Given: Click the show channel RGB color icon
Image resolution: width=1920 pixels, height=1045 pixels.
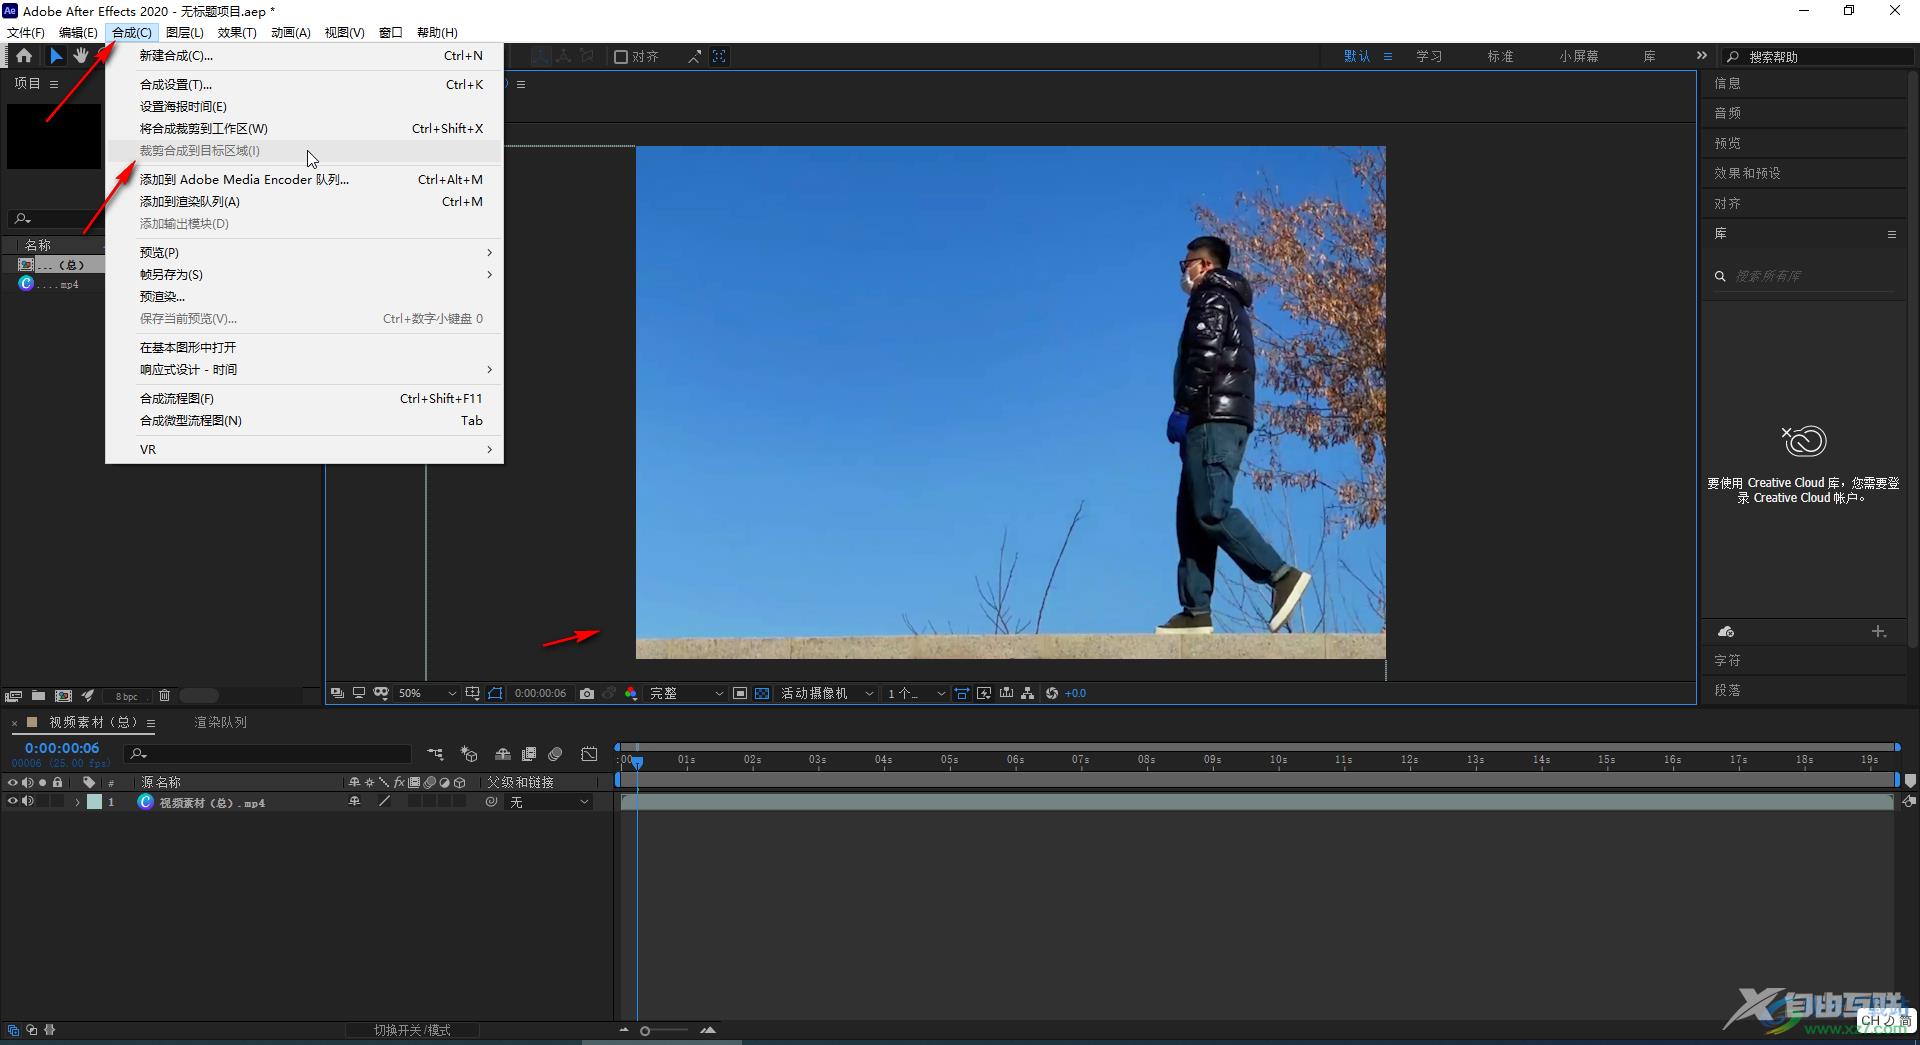Looking at the screenshot, I should (631, 693).
